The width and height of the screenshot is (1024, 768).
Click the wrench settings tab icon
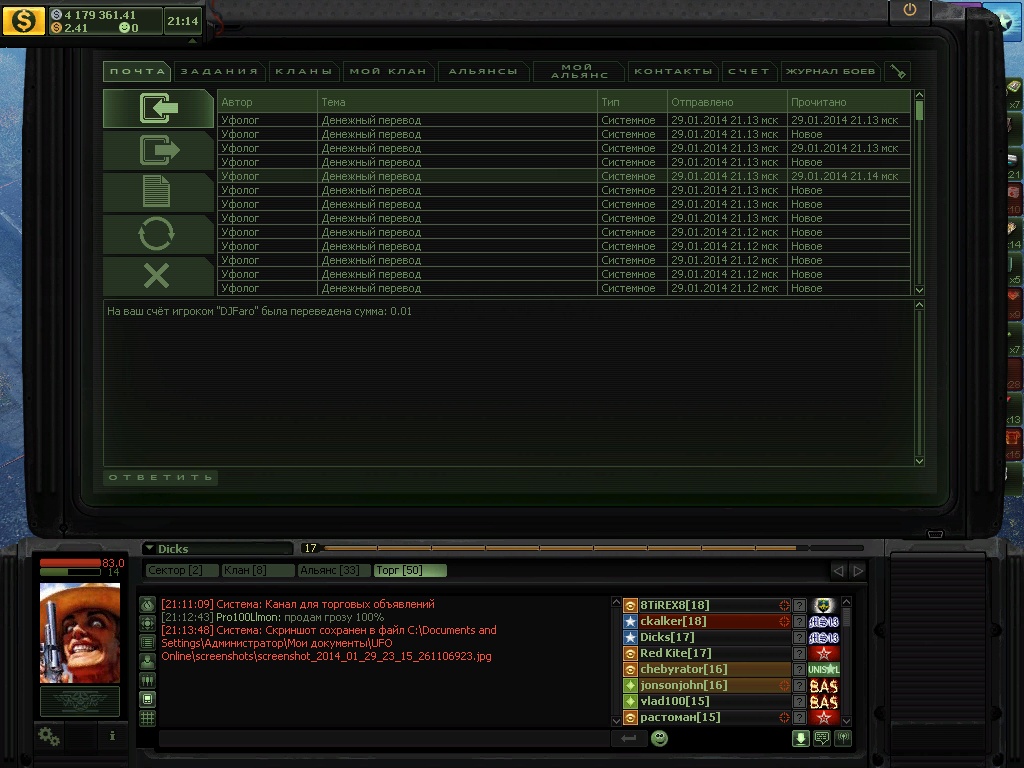pyautogui.click(x=898, y=71)
